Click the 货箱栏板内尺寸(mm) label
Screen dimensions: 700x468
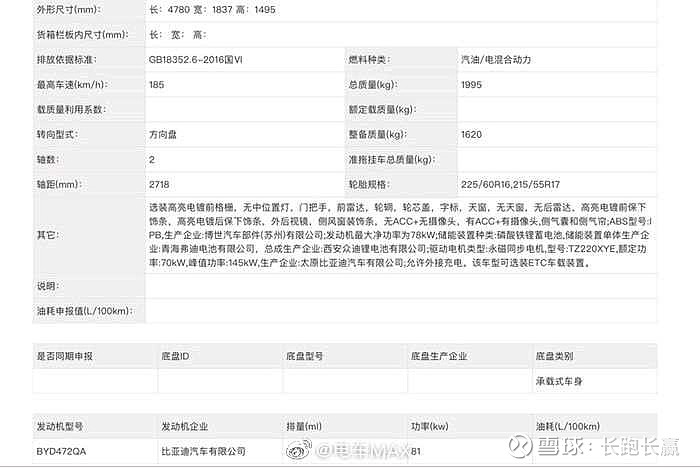point(83,34)
